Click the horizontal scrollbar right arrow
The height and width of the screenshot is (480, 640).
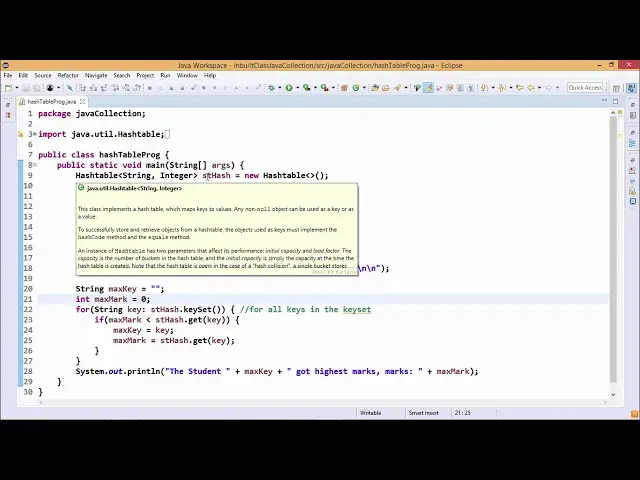605,402
